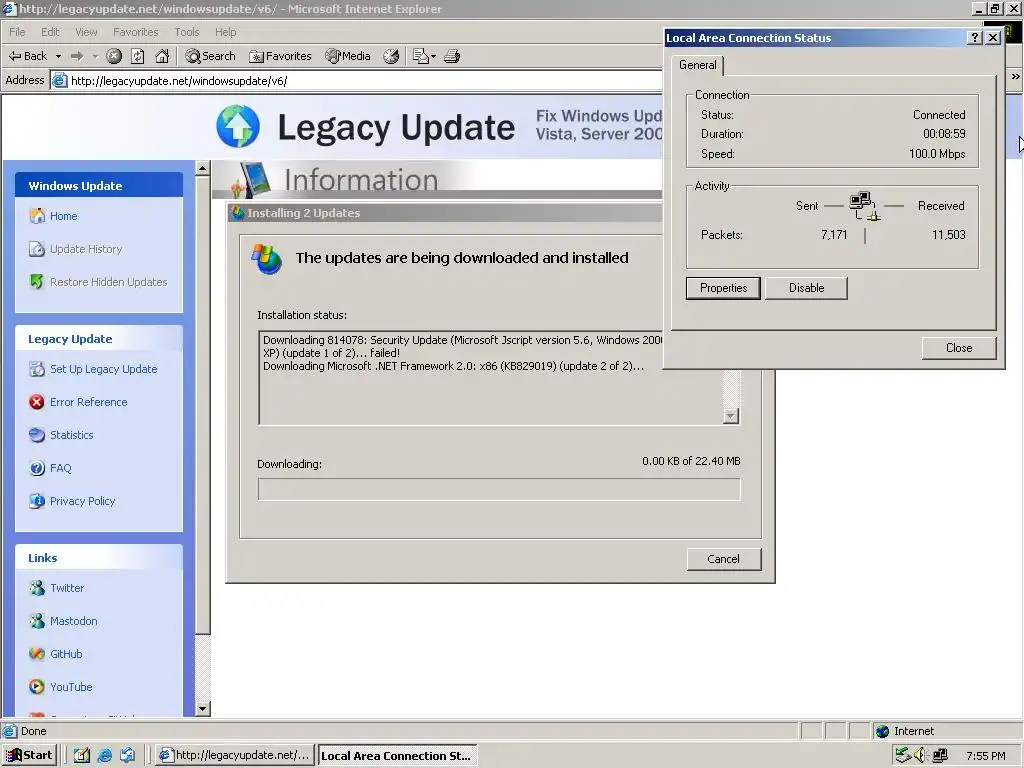Go to the home page via Home icon
Screen dimensions: 1024x768
pyautogui.click(x=162, y=56)
